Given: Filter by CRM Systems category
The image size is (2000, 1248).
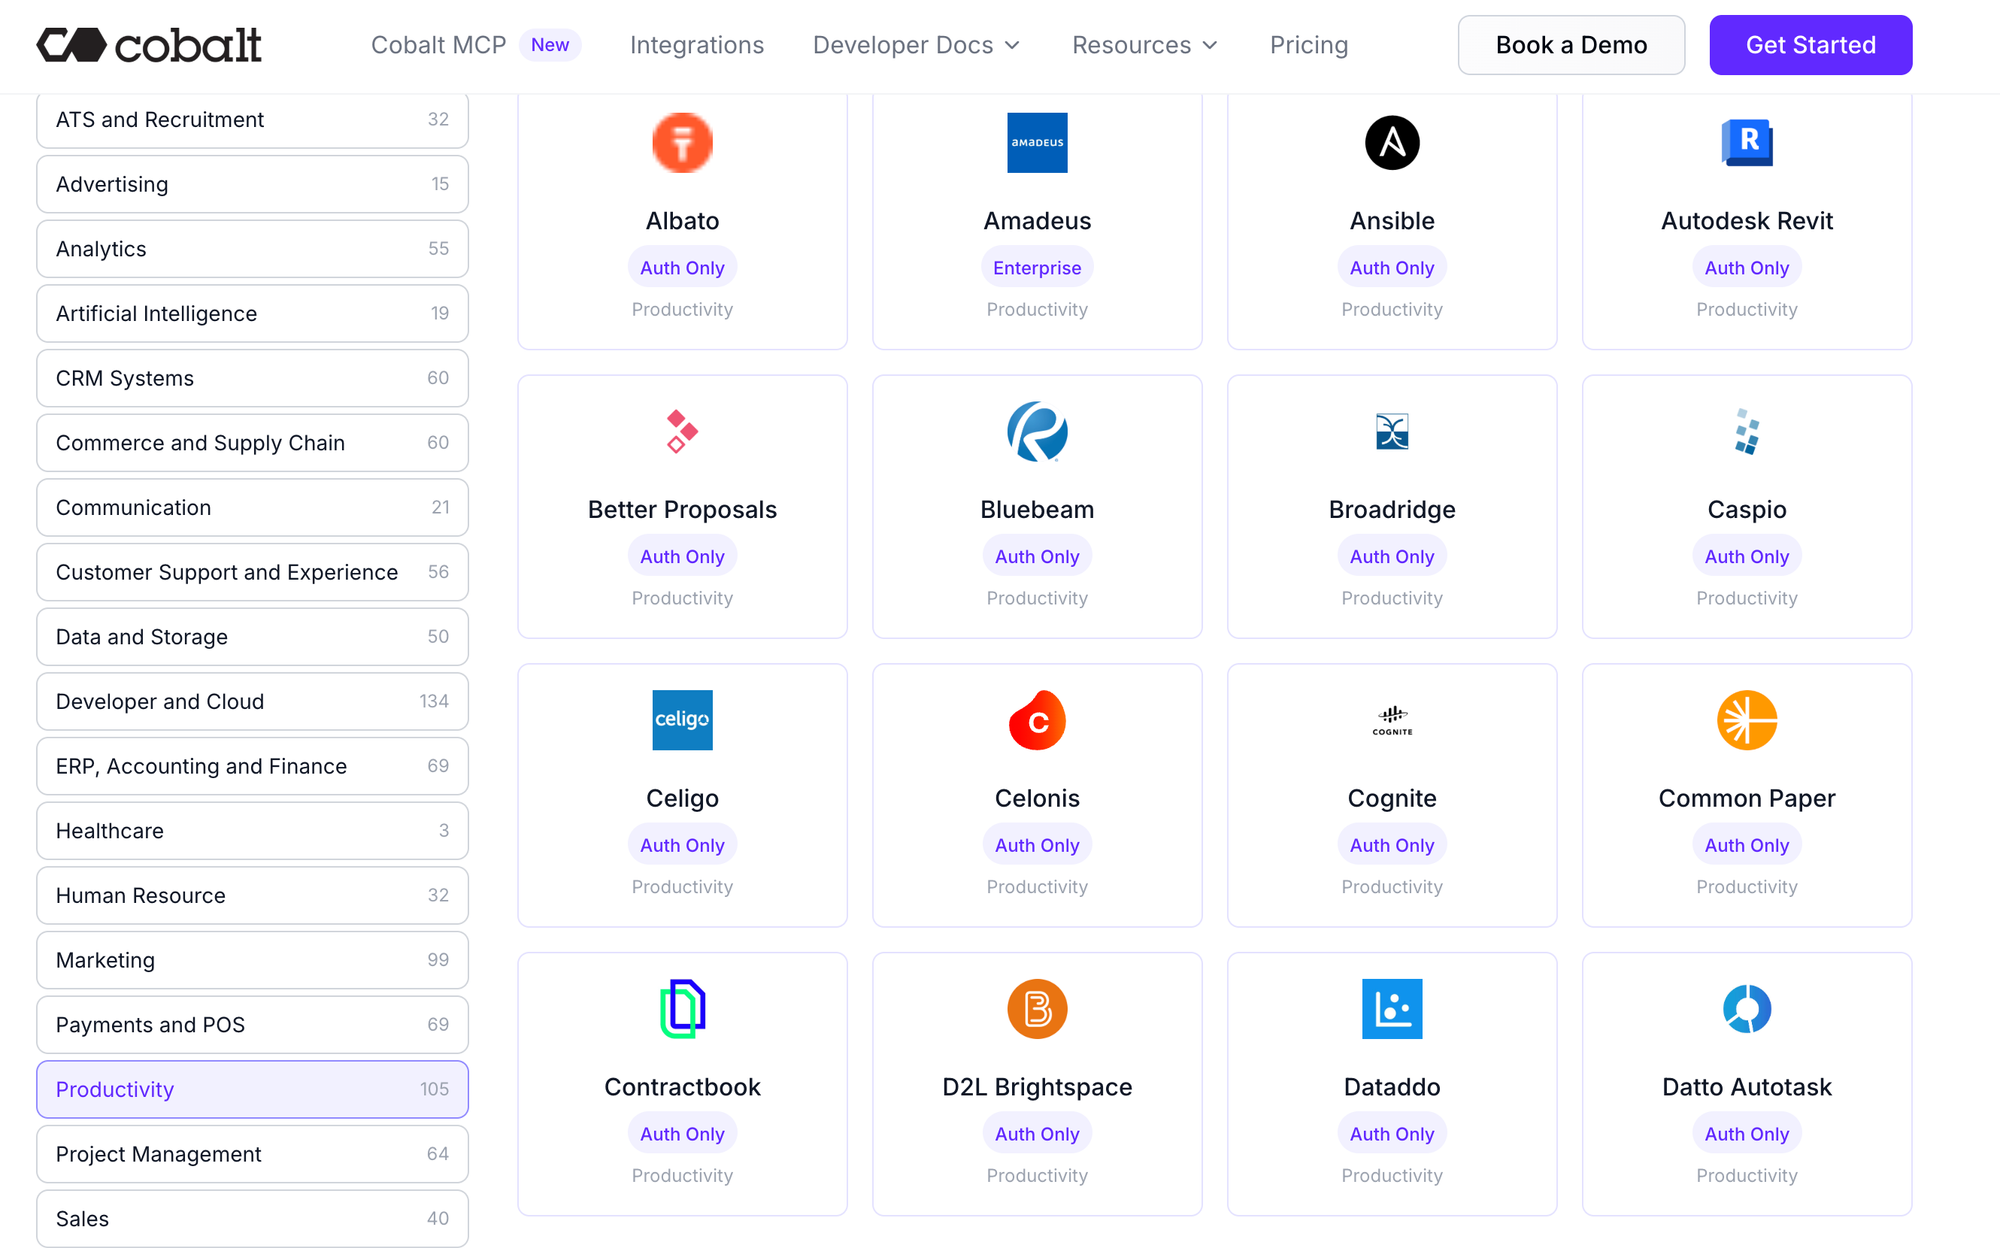Looking at the screenshot, I should pyautogui.click(x=252, y=378).
